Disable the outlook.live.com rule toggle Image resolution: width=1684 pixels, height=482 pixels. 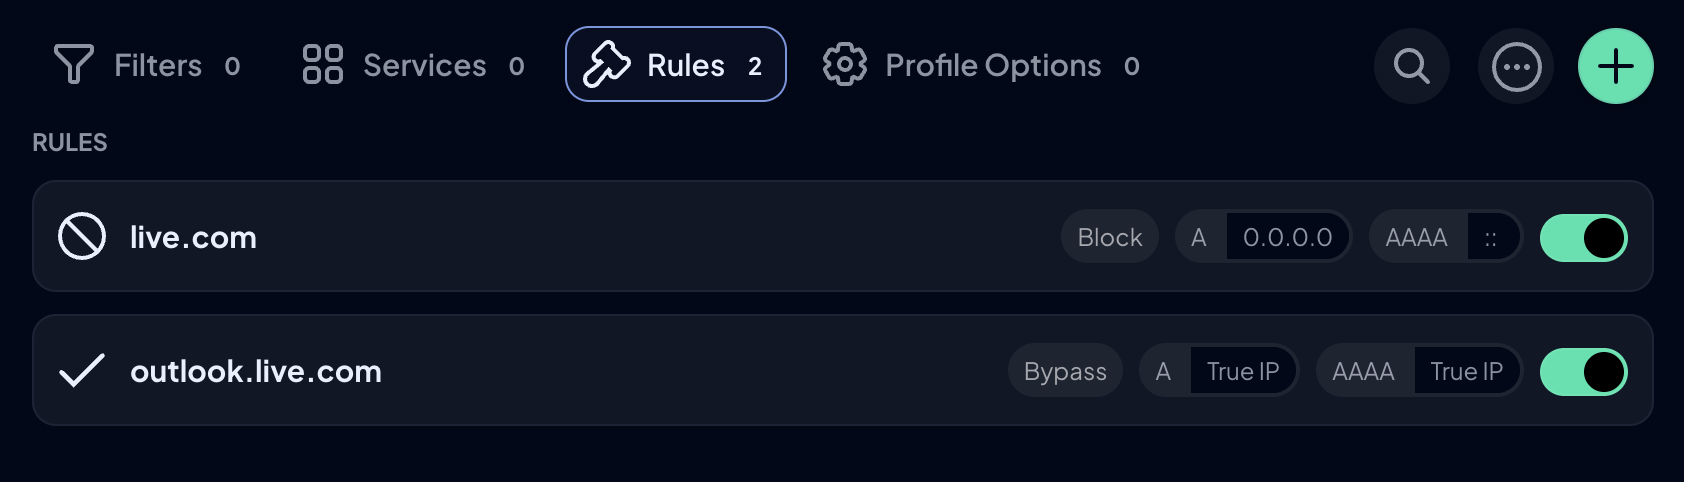coord(1584,372)
